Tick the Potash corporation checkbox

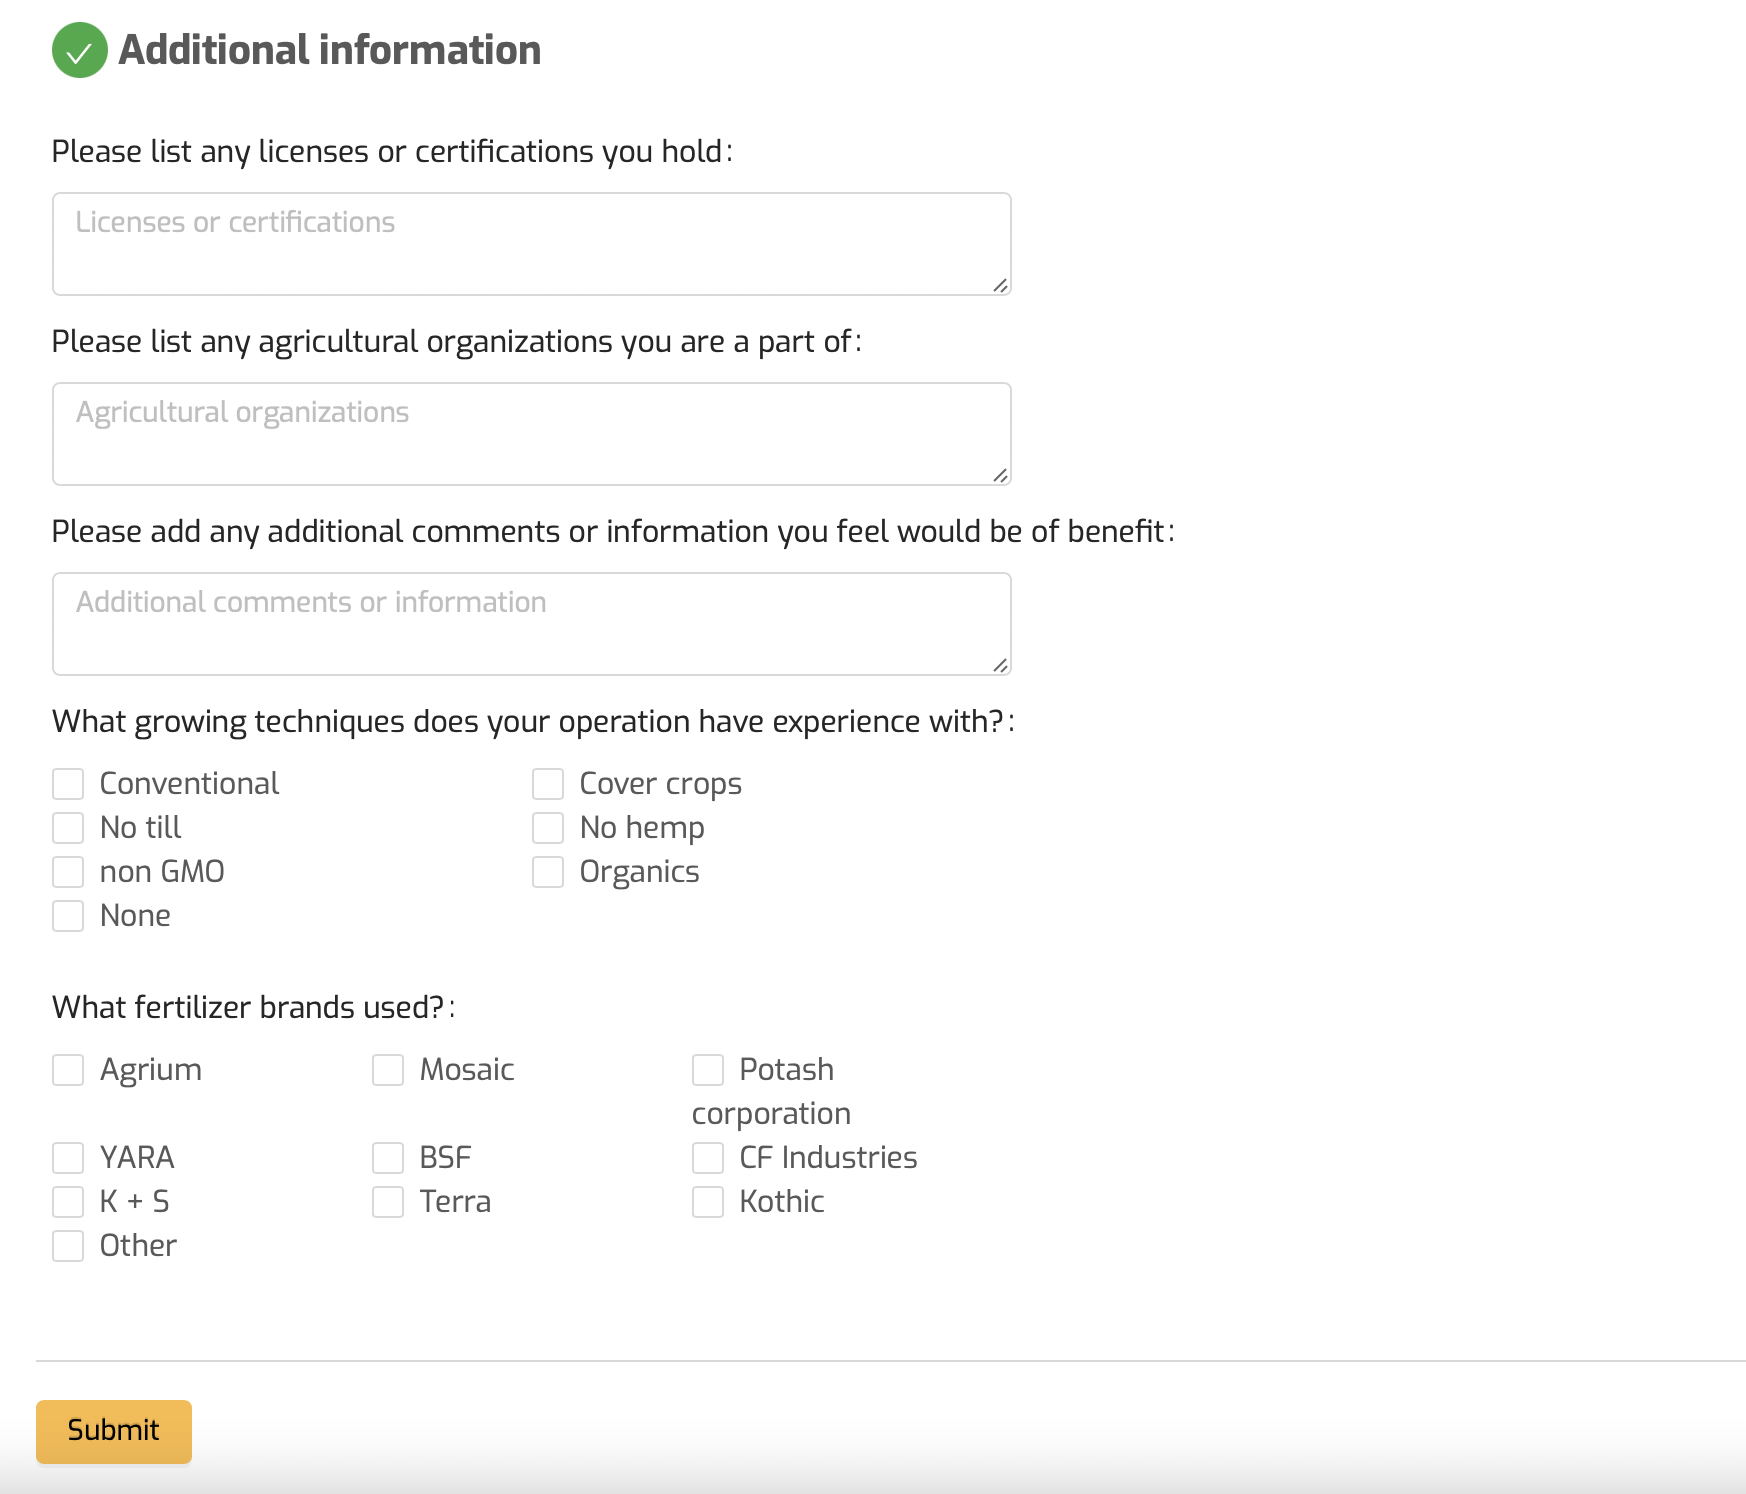(x=708, y=1070)
